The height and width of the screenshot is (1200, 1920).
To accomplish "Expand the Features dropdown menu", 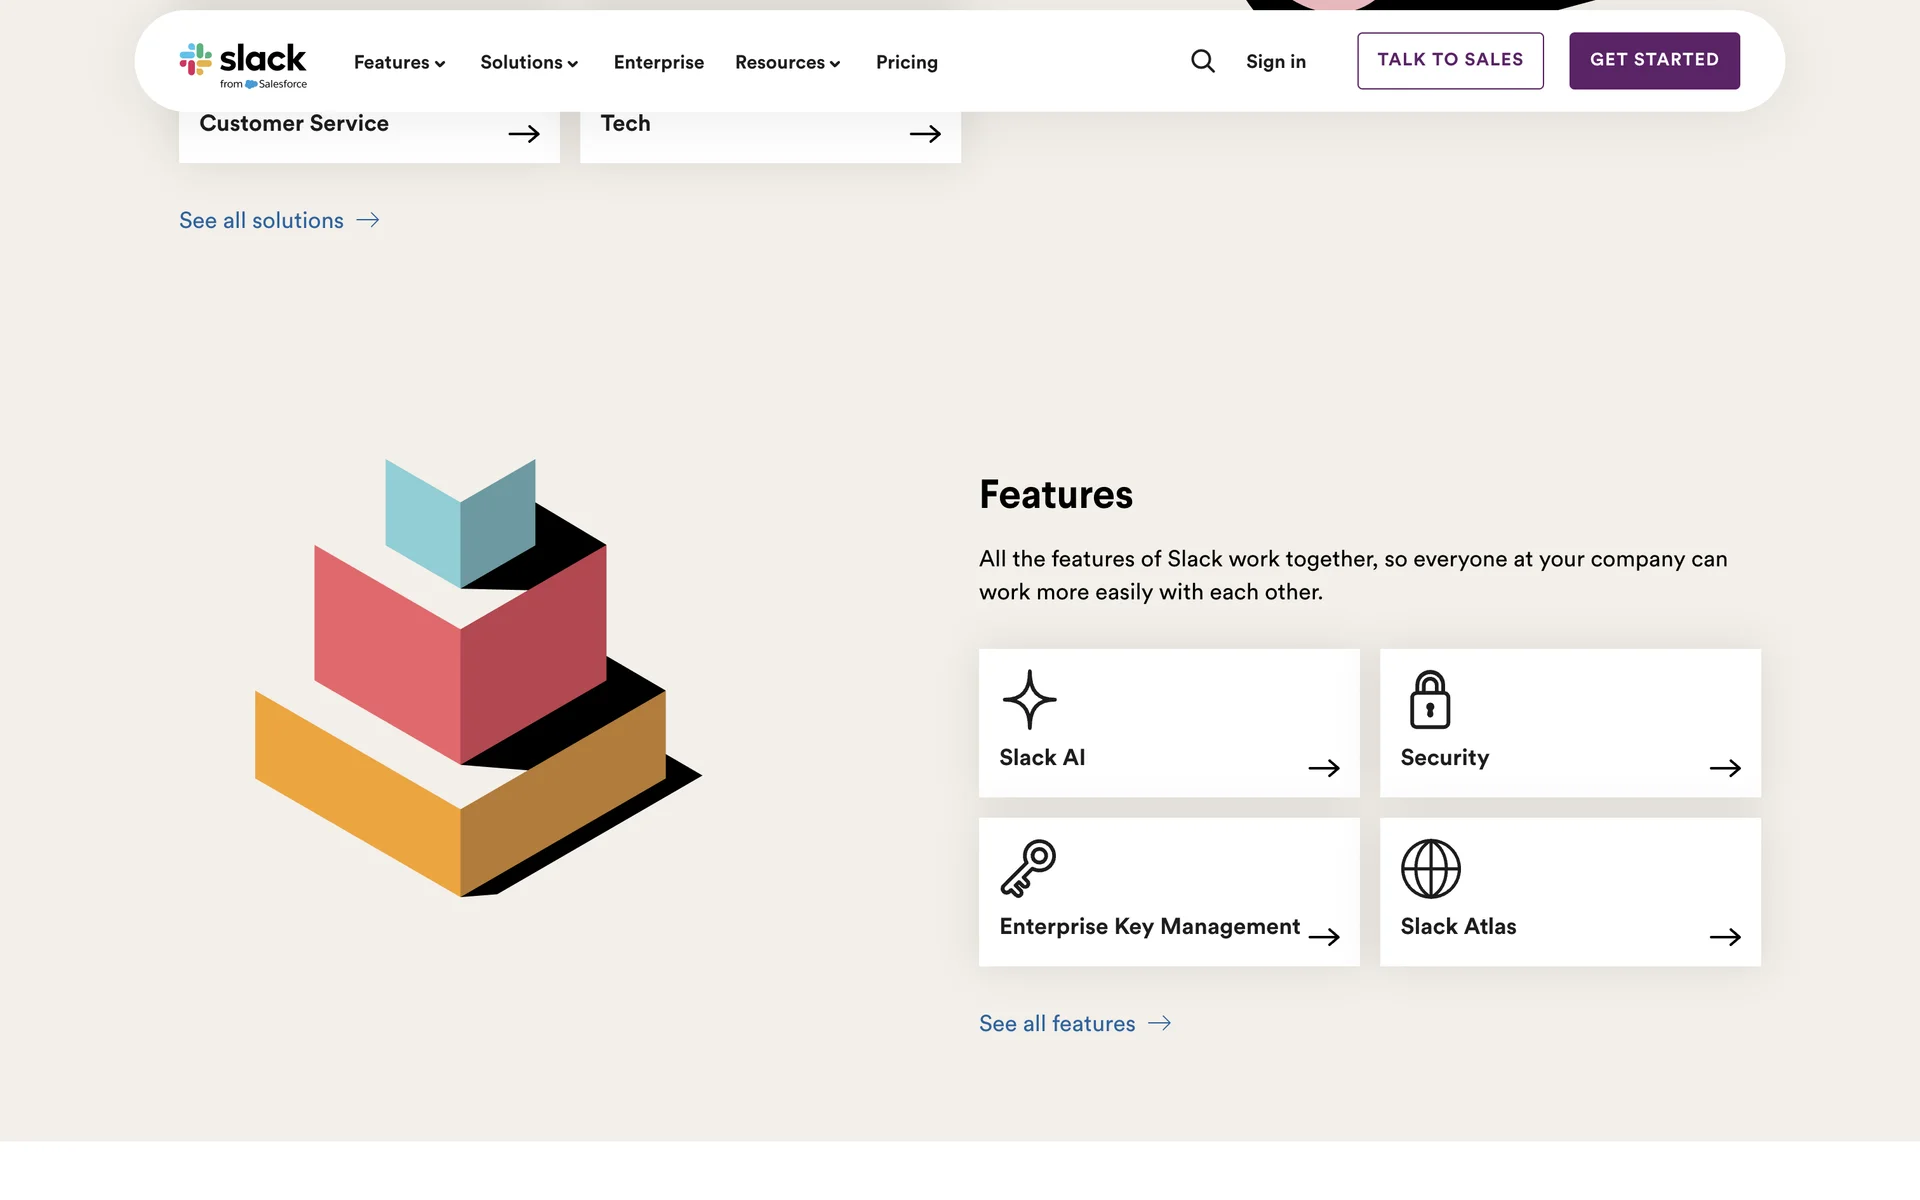I will [399, 62].
